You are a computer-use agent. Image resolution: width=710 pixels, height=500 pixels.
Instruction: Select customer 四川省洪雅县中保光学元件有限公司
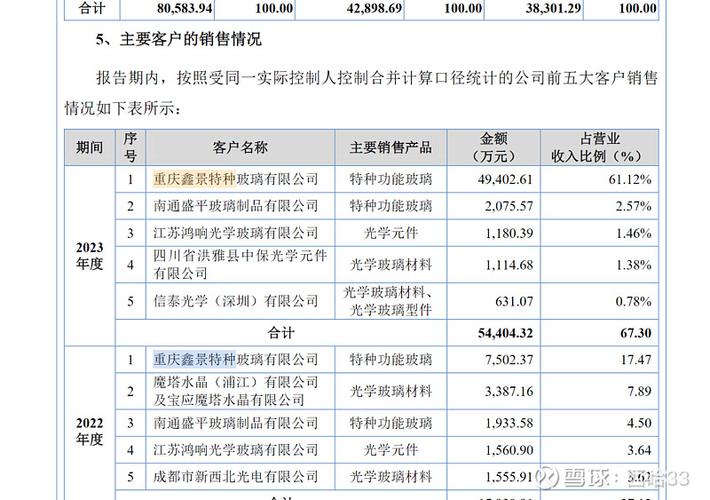(240, 264)
